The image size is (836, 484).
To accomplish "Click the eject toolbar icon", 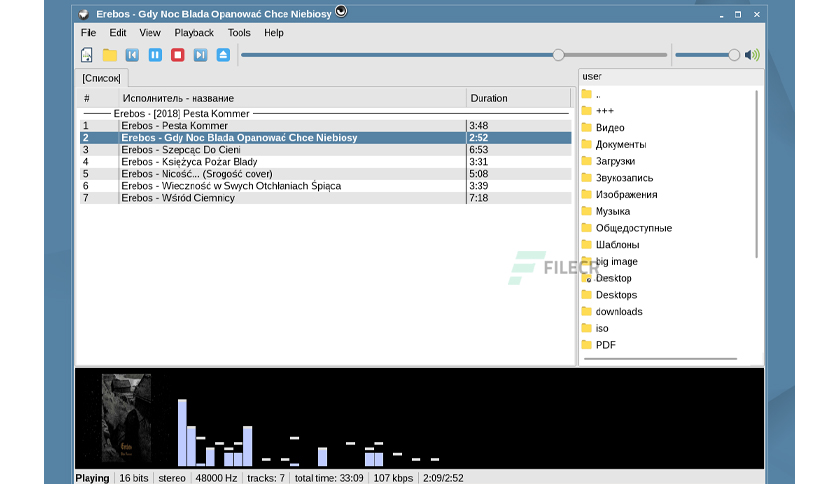I will [x=223, y=55].
